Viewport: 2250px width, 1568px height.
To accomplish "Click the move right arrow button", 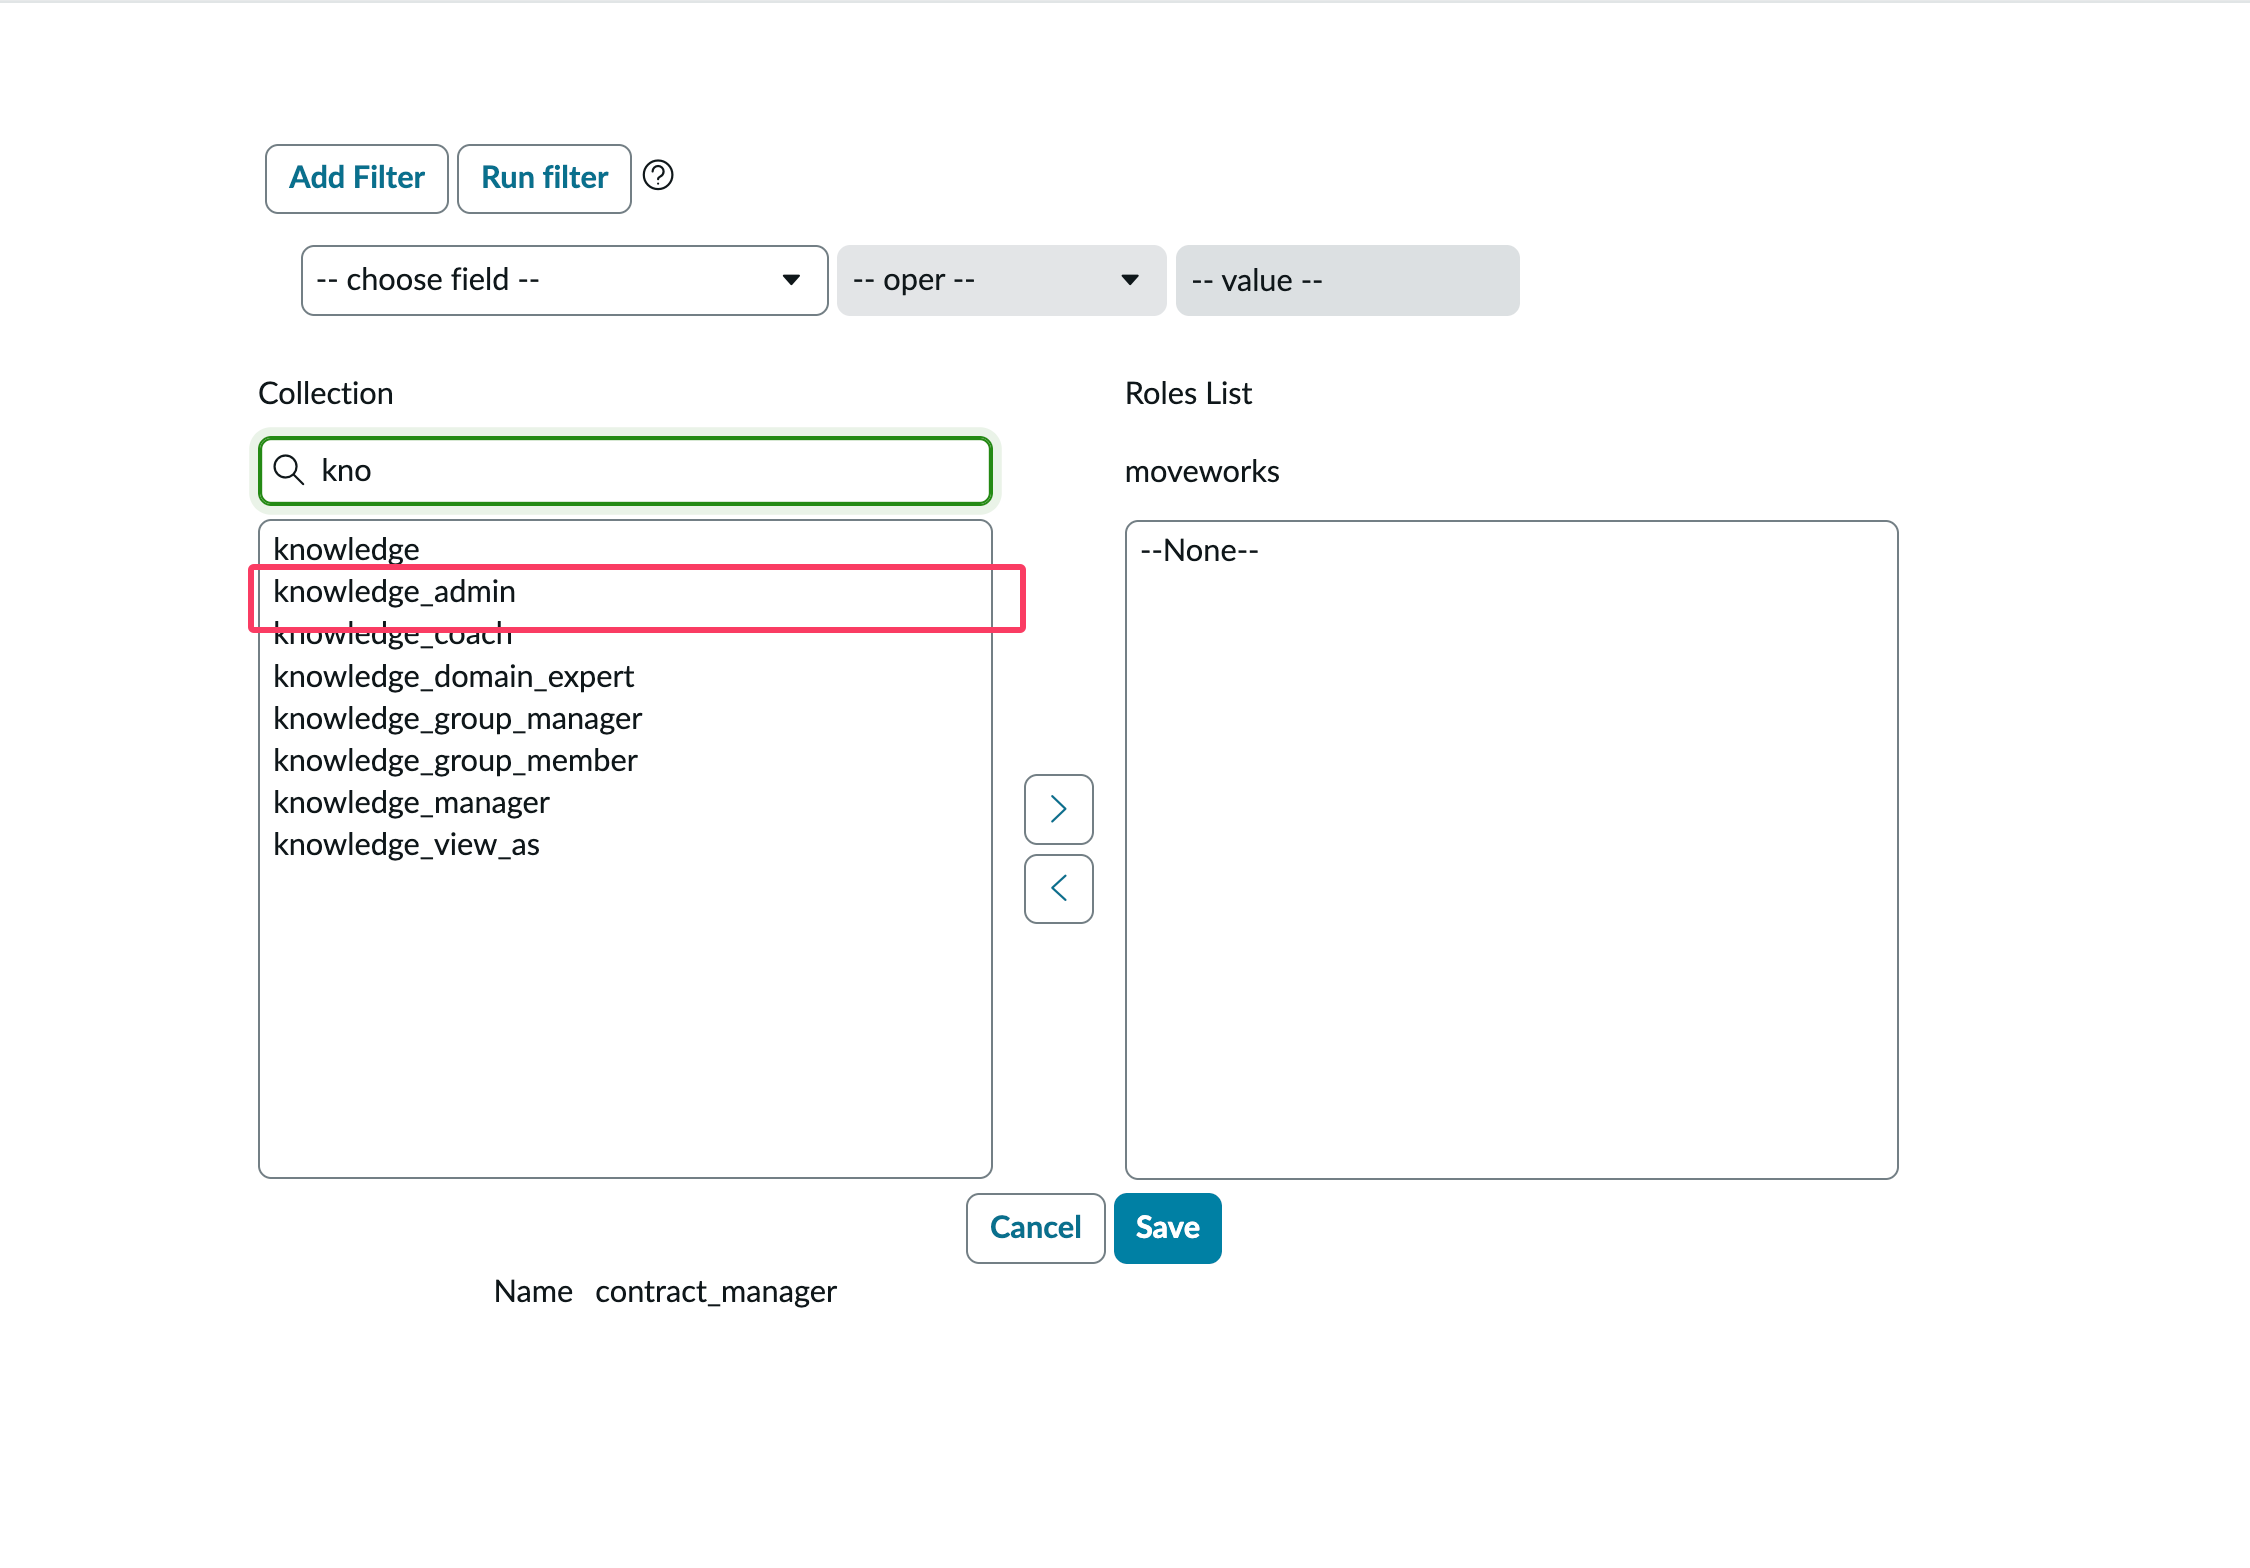I will tap(1058, 808).
